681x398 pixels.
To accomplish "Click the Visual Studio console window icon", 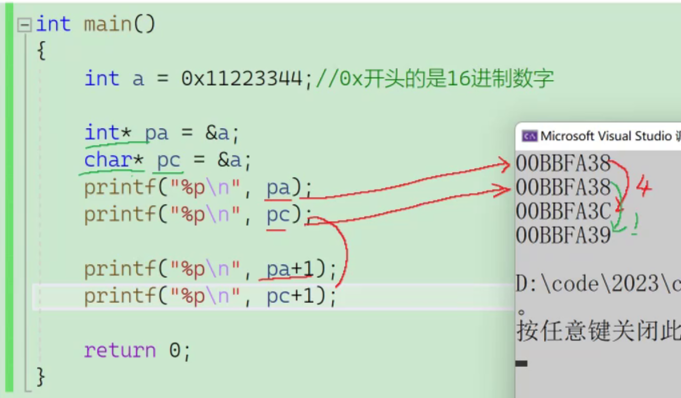I will [529, 136].
